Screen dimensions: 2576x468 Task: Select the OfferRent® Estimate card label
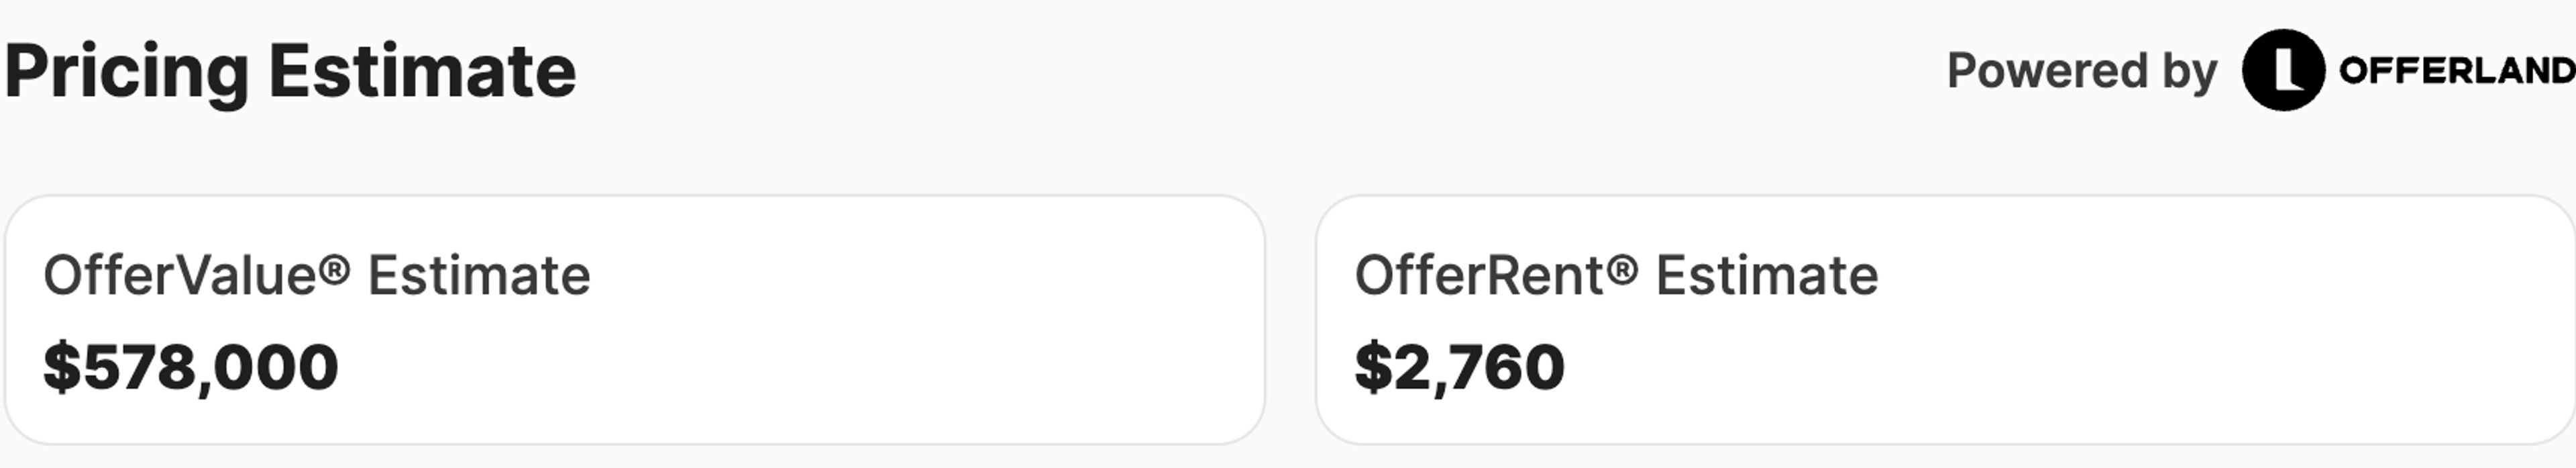coord(1616,275)
